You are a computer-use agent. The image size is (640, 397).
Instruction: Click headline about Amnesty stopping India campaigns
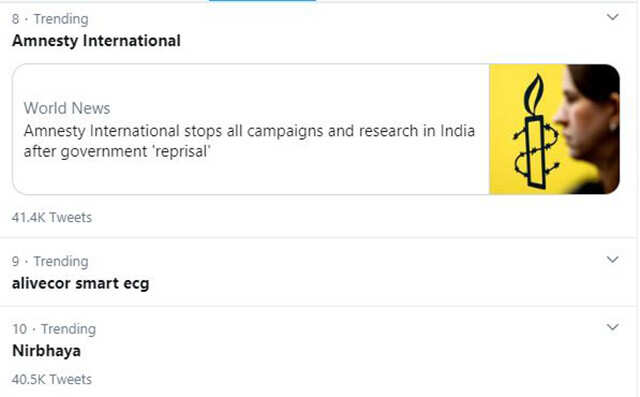click(249, 141)
